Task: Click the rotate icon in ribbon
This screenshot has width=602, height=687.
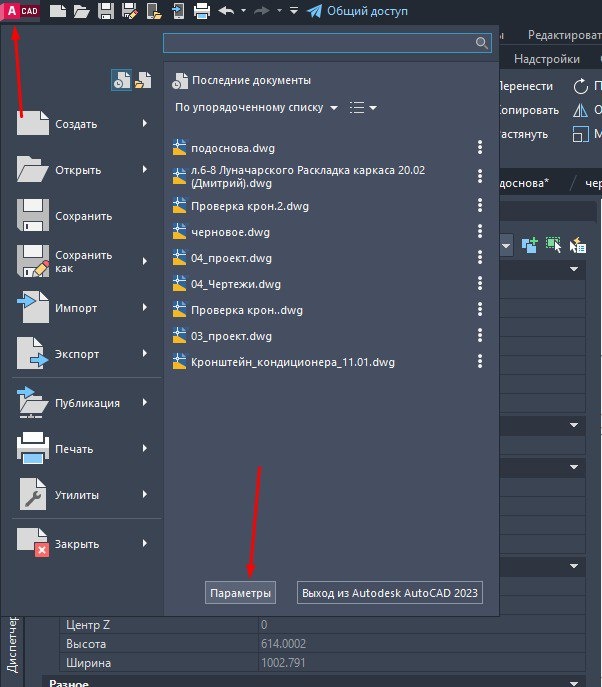Action: pos(581,86)
